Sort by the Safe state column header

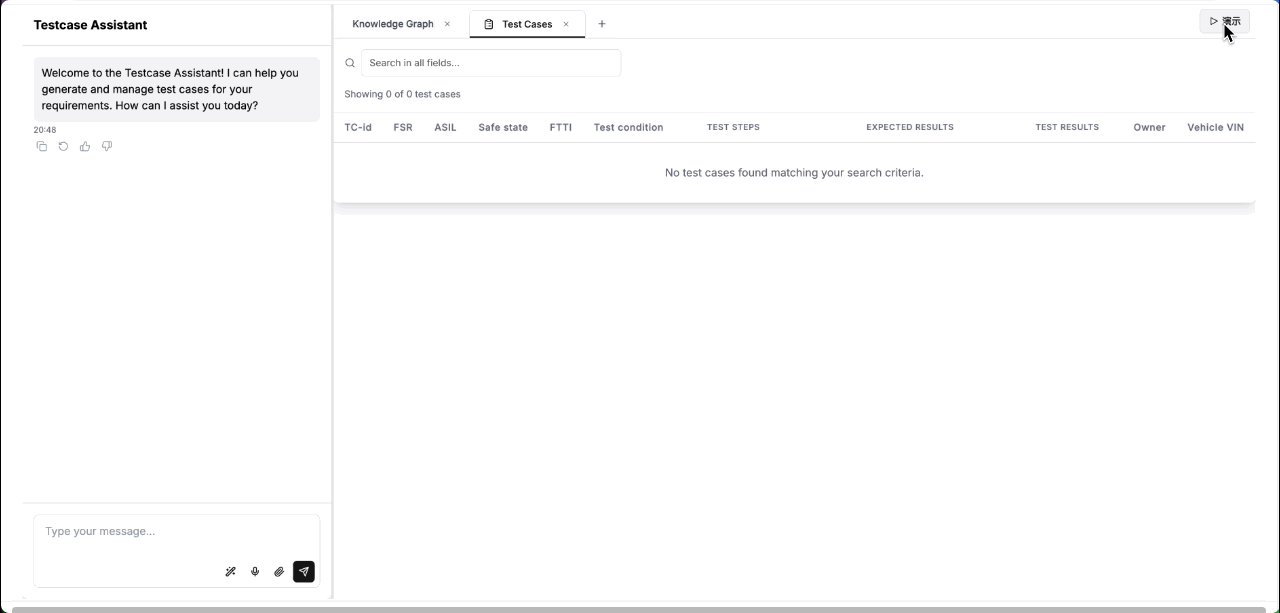tap(502, 127)
